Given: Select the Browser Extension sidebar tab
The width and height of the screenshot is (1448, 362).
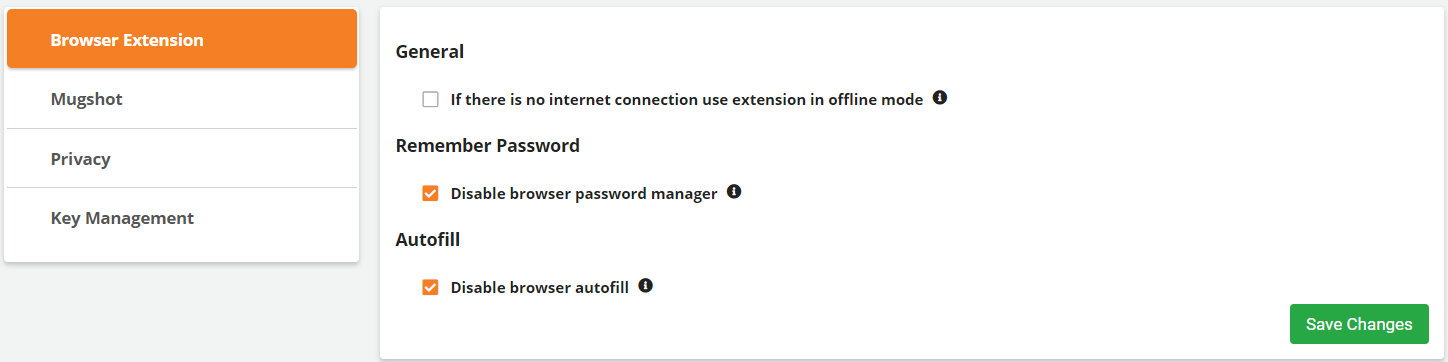Looking at the screenshot, I should coord(182,39).
